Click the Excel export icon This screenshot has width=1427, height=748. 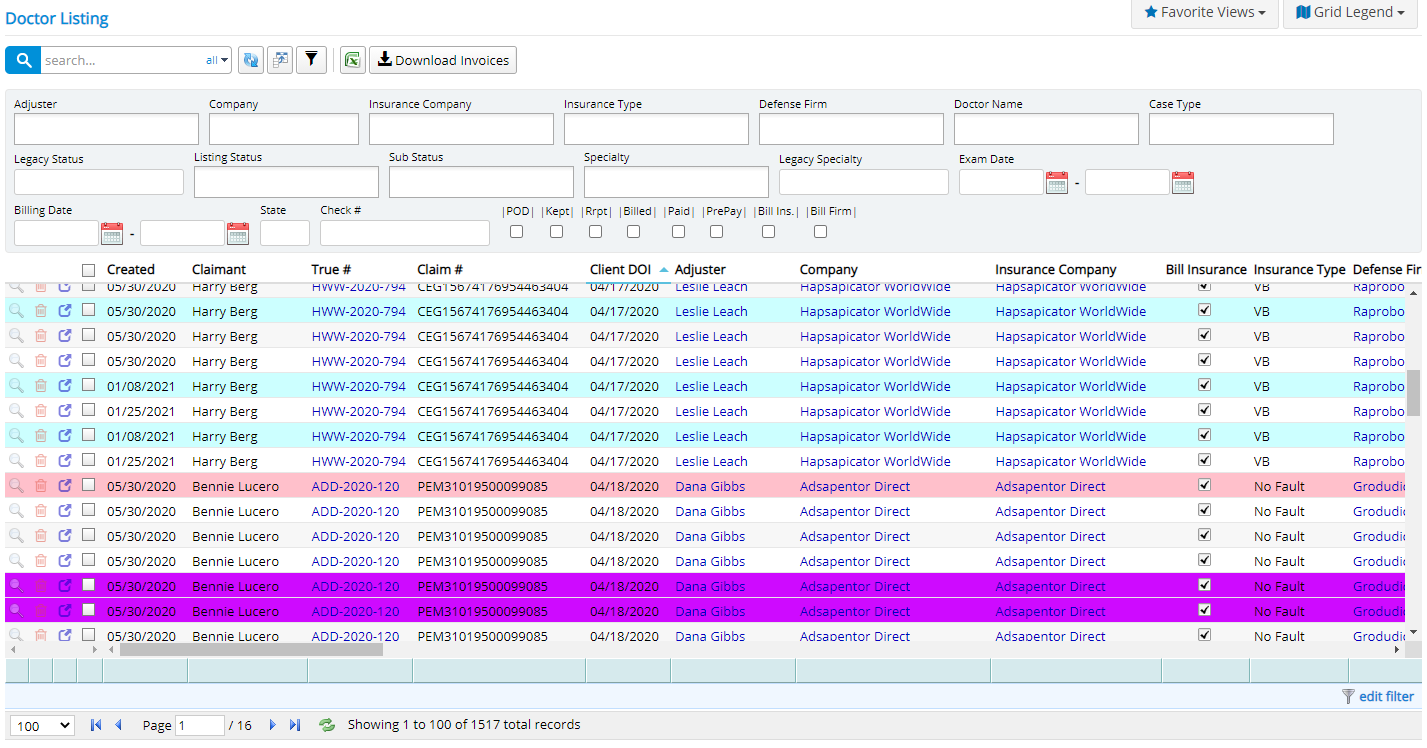click(352, 60)
